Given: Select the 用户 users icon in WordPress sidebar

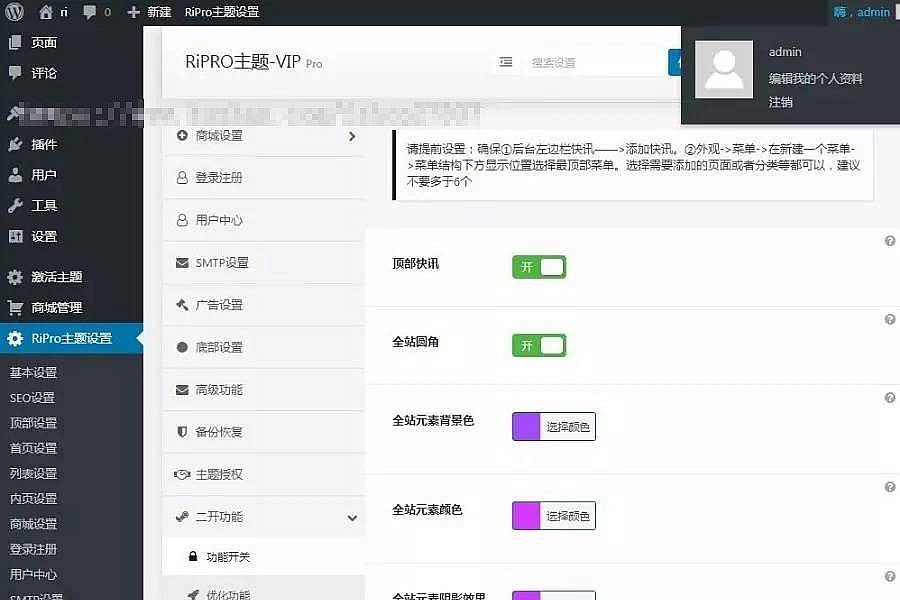Looking at the screenshot, I should point(15,175).
